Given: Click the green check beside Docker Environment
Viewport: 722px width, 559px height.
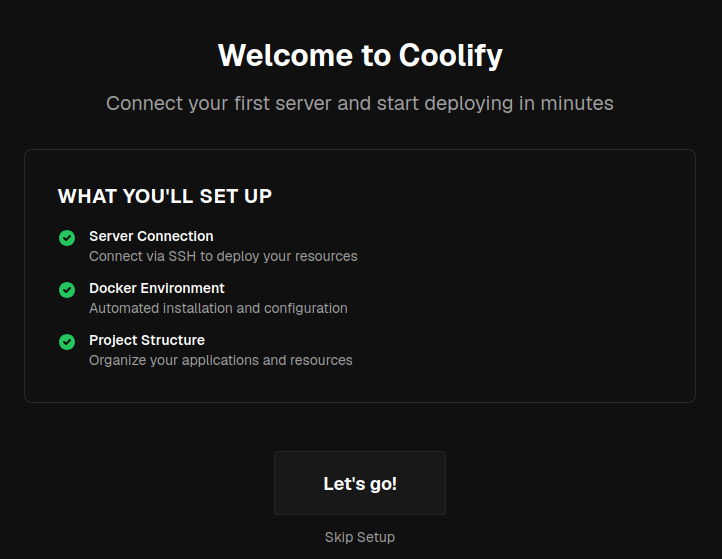Looking at the screenshot, I should click(x=67, y=290).
